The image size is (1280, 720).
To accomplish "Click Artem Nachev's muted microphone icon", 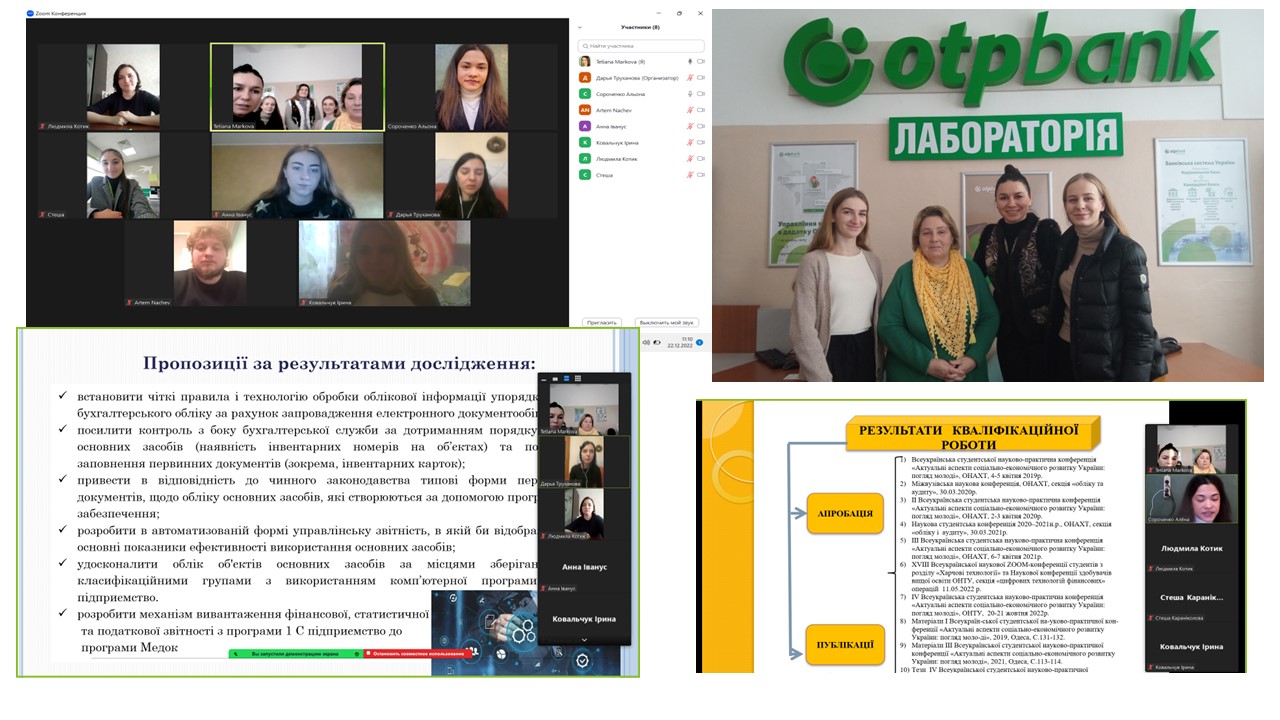I will coord(690,110).
